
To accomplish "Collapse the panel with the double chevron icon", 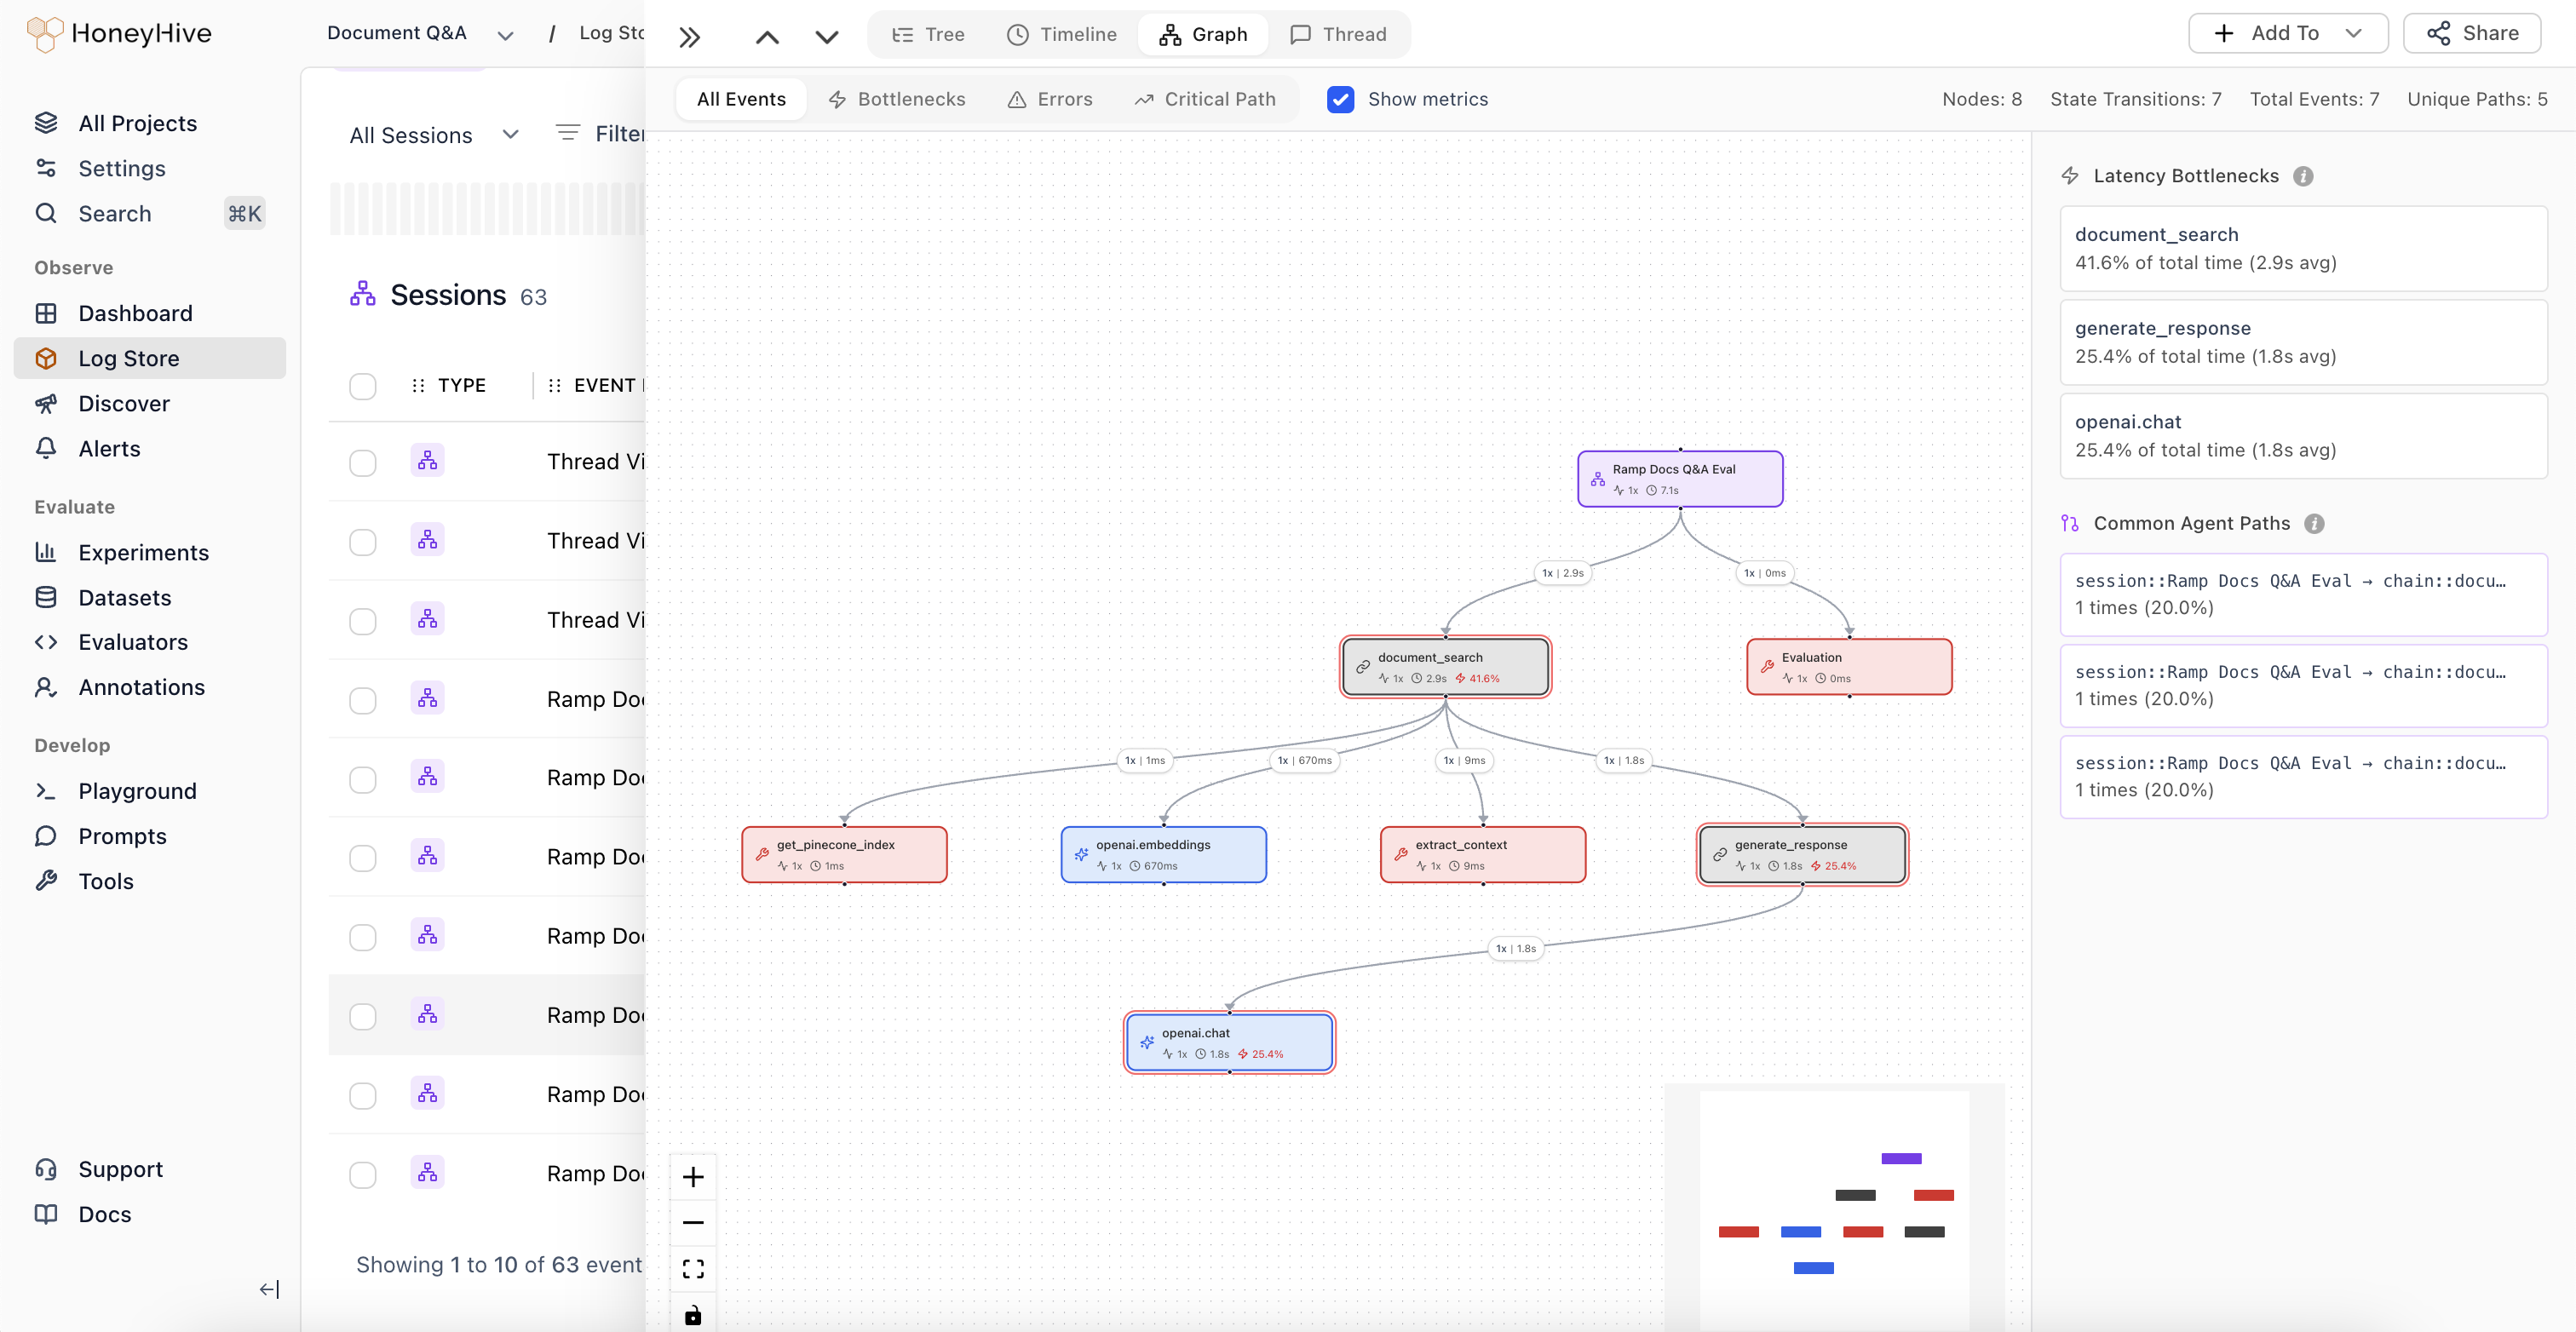I will tap(689, 37).
